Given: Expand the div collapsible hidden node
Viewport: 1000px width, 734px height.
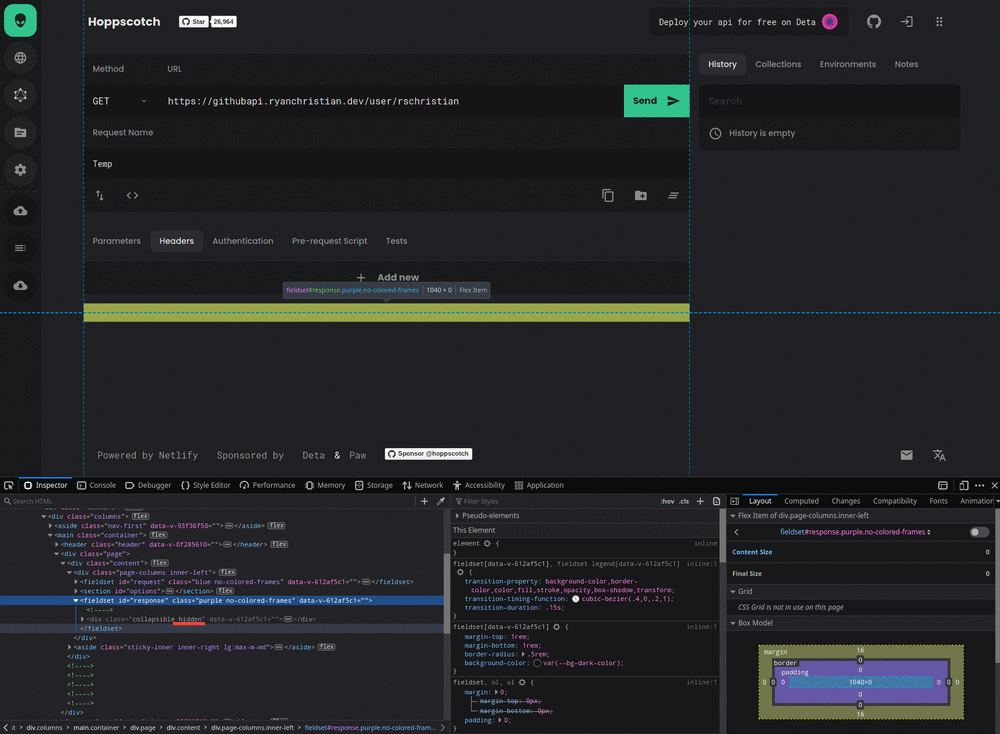Looking at the screenshot, I should pyautogui.click(x=82, y=619).
